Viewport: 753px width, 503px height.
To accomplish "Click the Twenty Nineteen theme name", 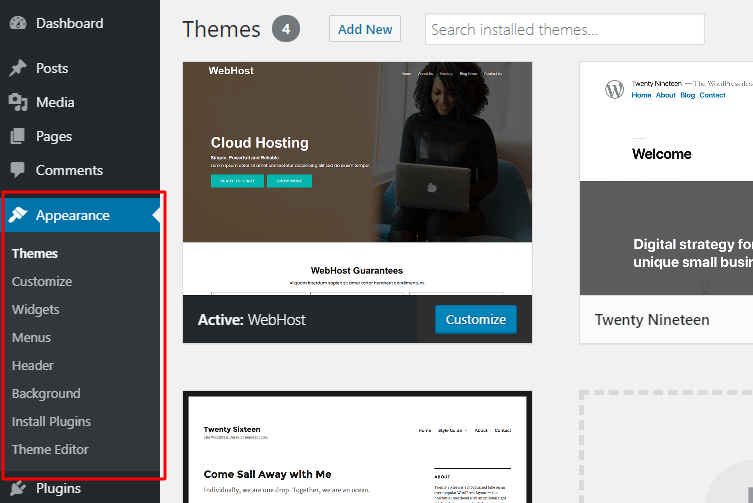I will point(652,320).
